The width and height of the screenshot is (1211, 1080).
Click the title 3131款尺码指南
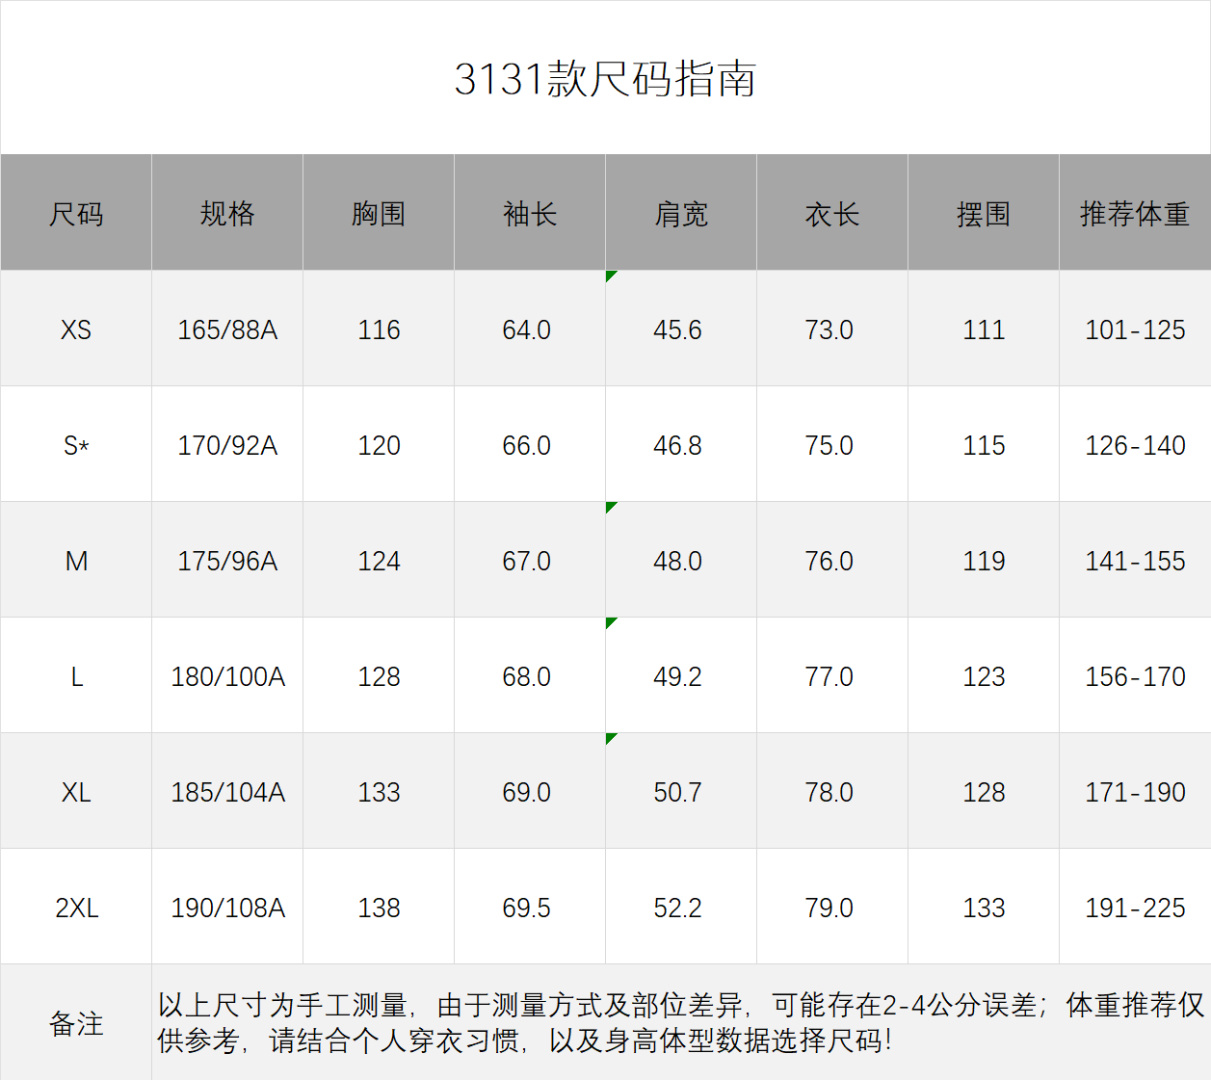click(605, 79)
